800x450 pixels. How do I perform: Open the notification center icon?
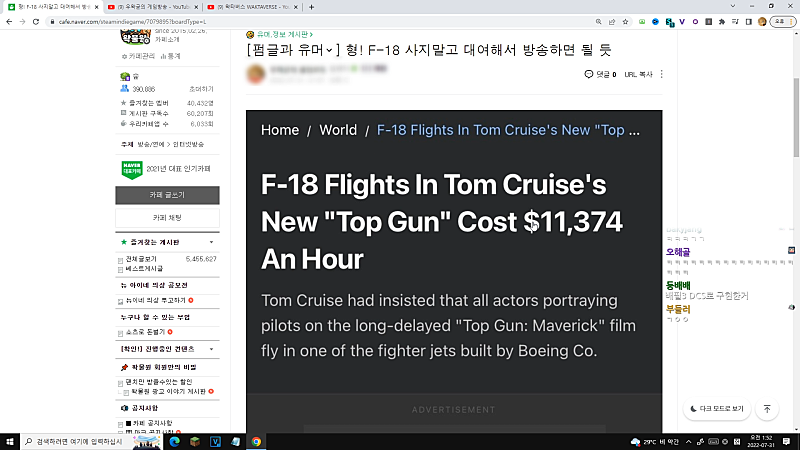786,442
